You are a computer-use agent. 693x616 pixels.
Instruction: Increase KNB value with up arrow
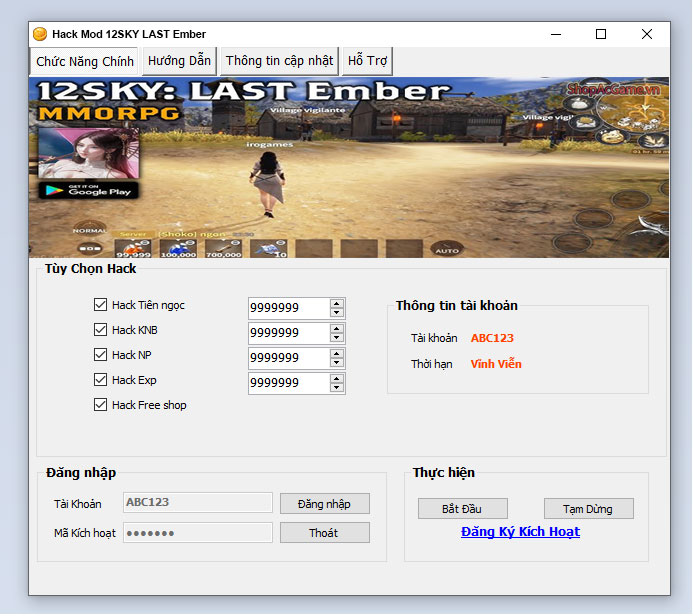[337, 329]
